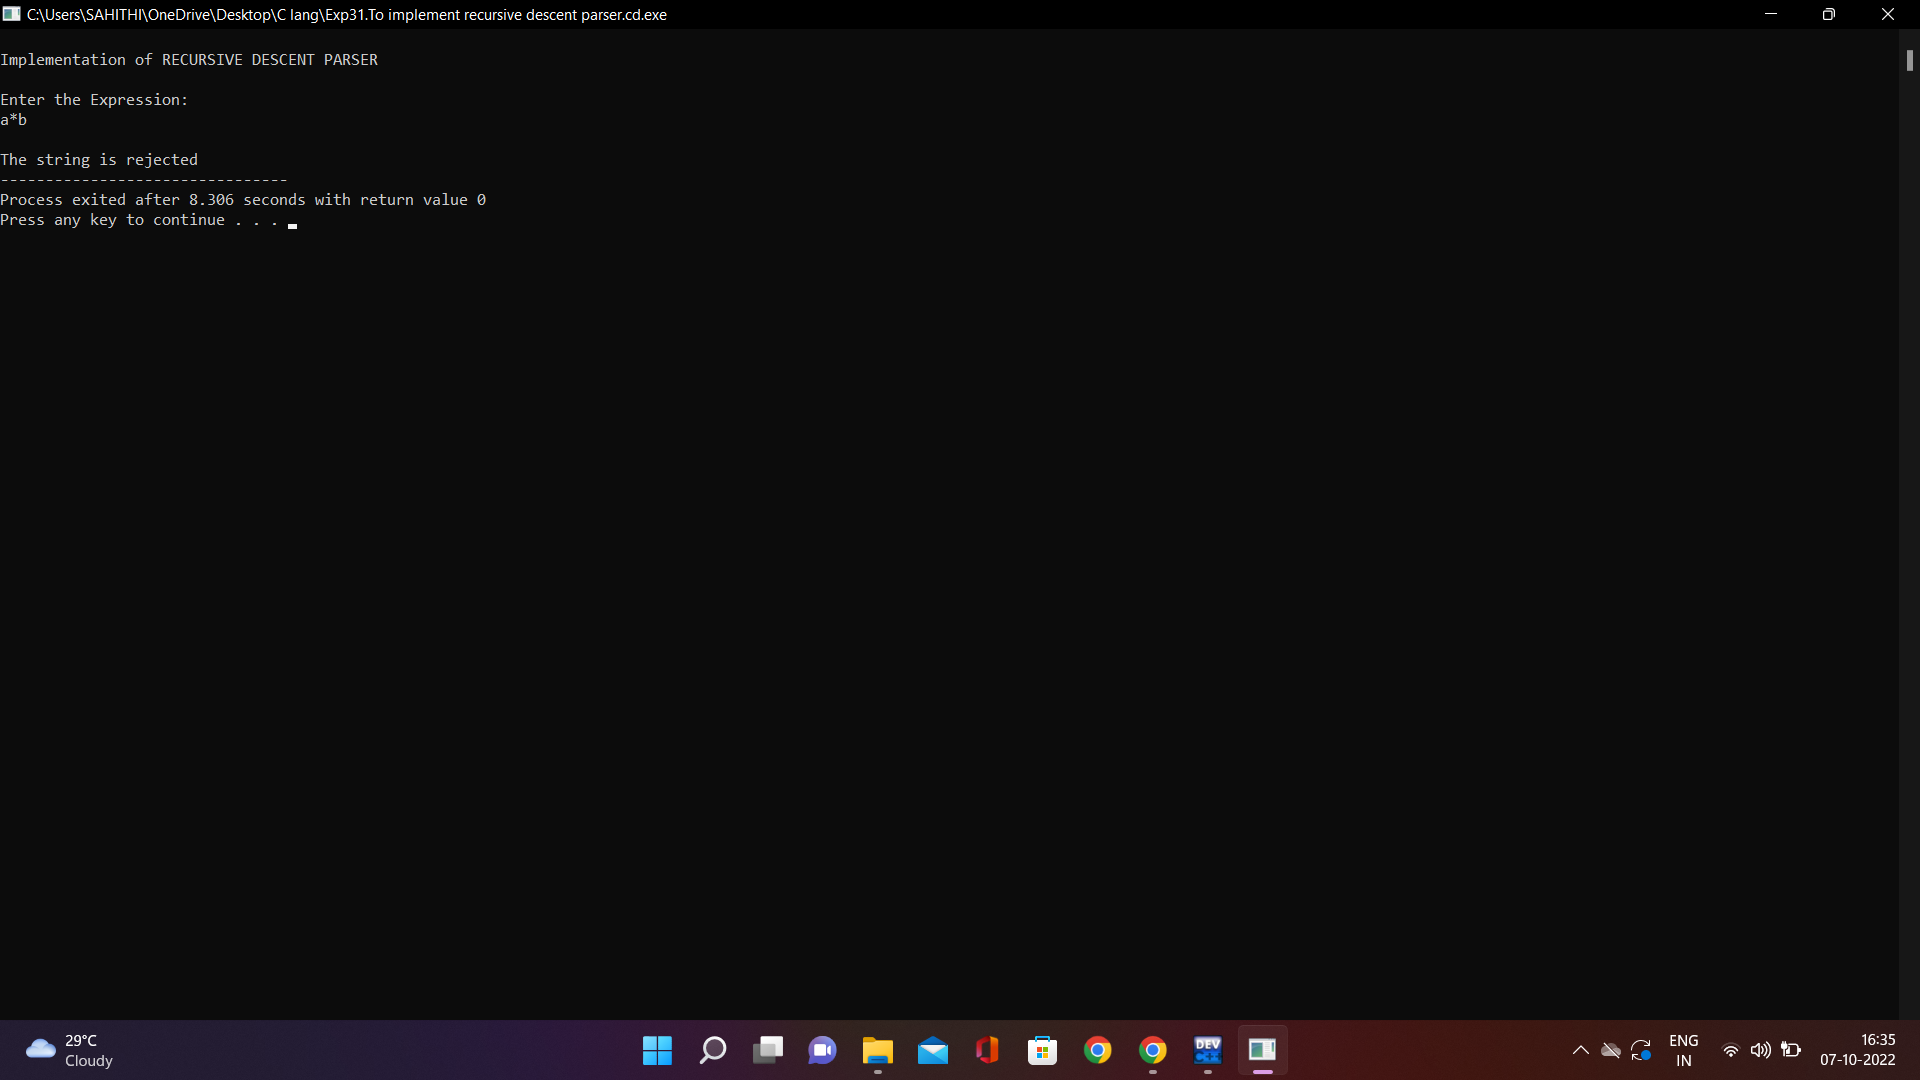The height and width of the screenshot is (1080, 1920).
Task: Open Microsoft Store from the taskbar
Action: [x=1042, y=1050]
